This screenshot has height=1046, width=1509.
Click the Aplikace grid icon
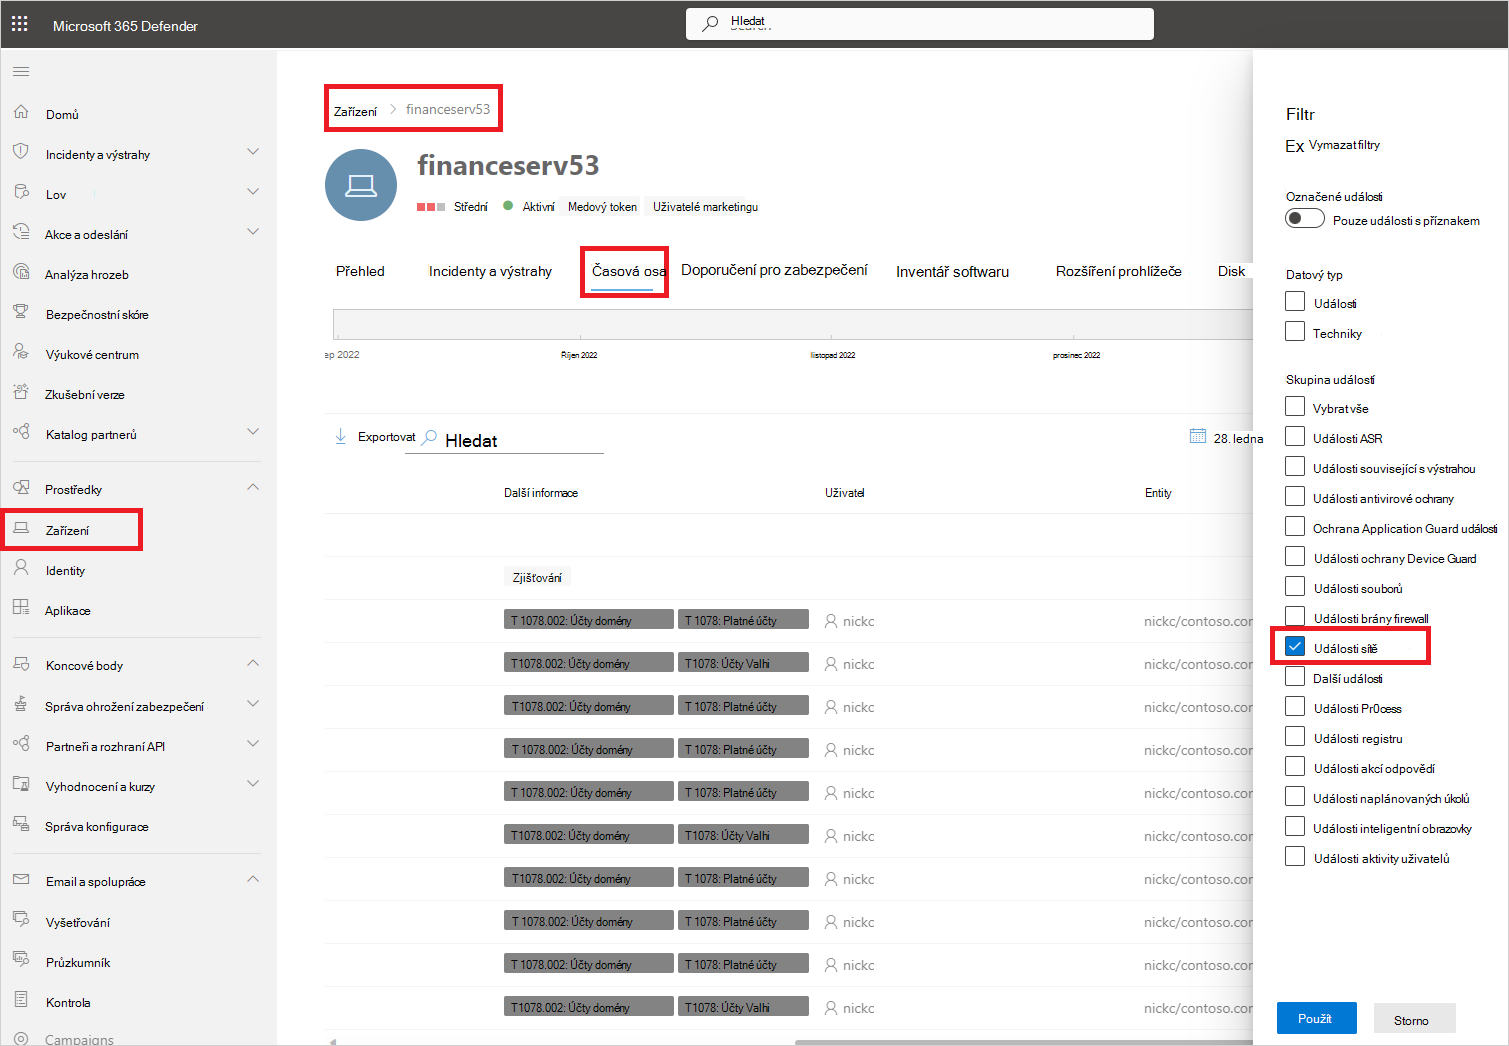point(21,608)
